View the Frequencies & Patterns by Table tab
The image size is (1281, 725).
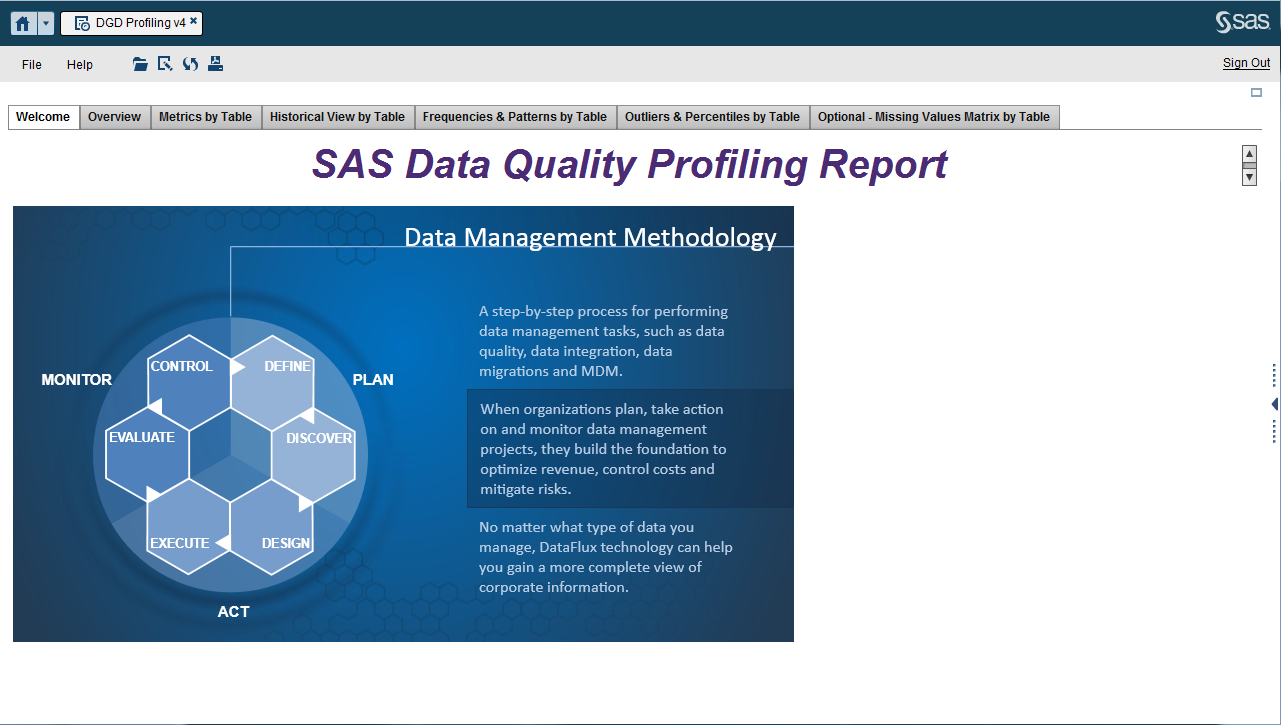515,116
